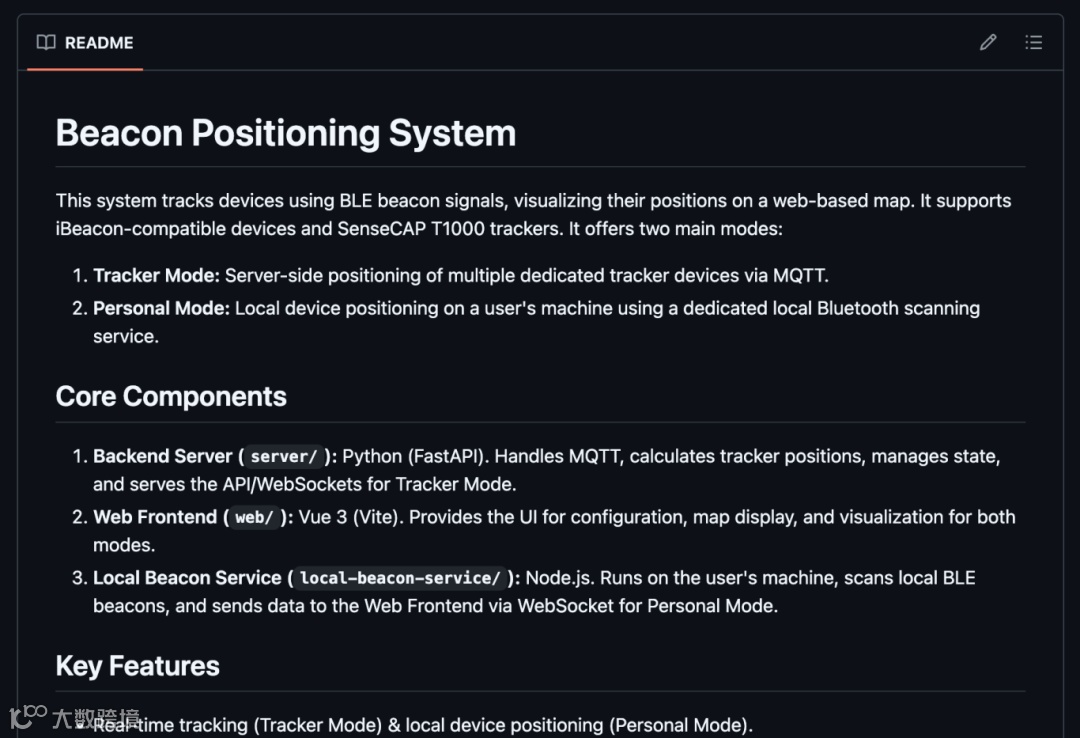1080x738 pixels.
Task: Click the Real-time tracking bullet line
Action: pyautogui.click(x=420, y=724)
